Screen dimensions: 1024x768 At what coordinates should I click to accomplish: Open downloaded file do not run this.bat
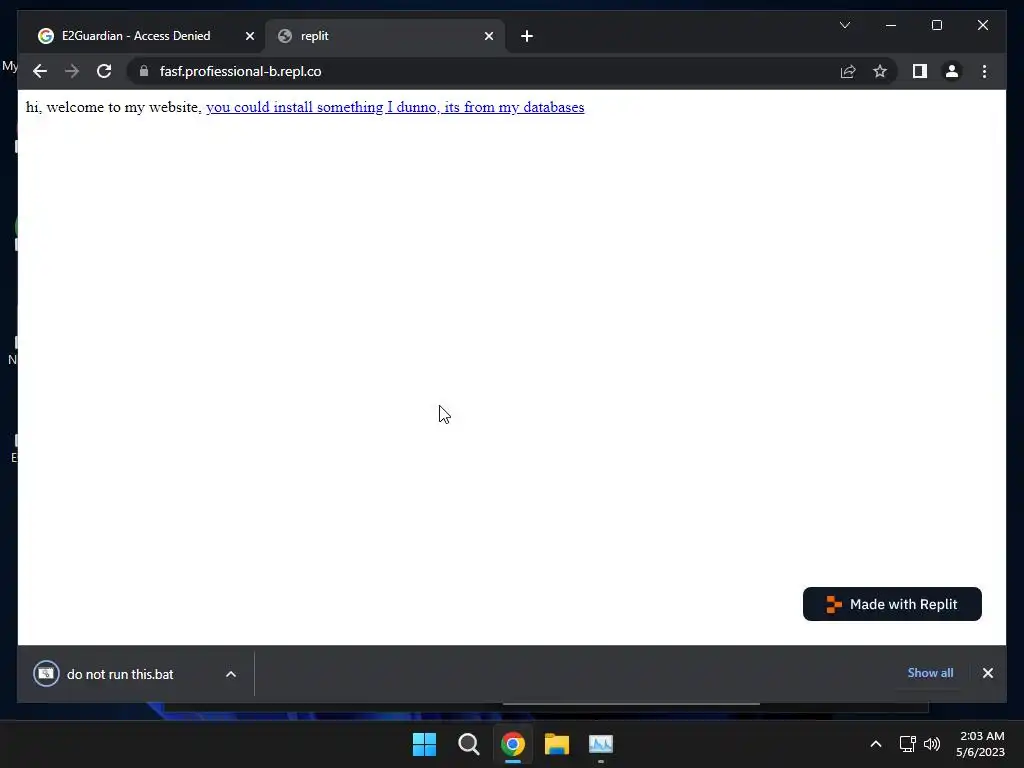click(121, 674)
